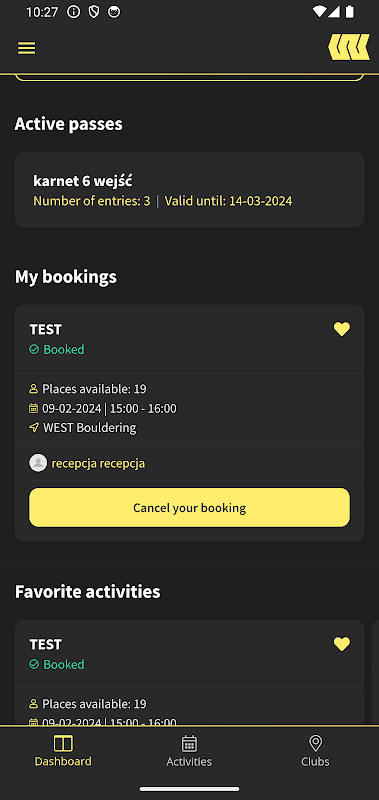Tap the yellow app logo

pos(349,47)
